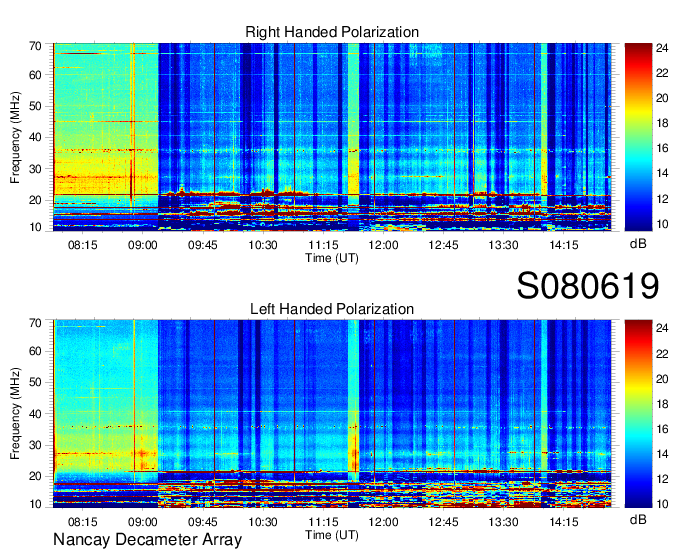Click the 50 MHz tick of top plot
This screenshot has width=680, height=552.
pyautogui.click(x=35, y=106)
